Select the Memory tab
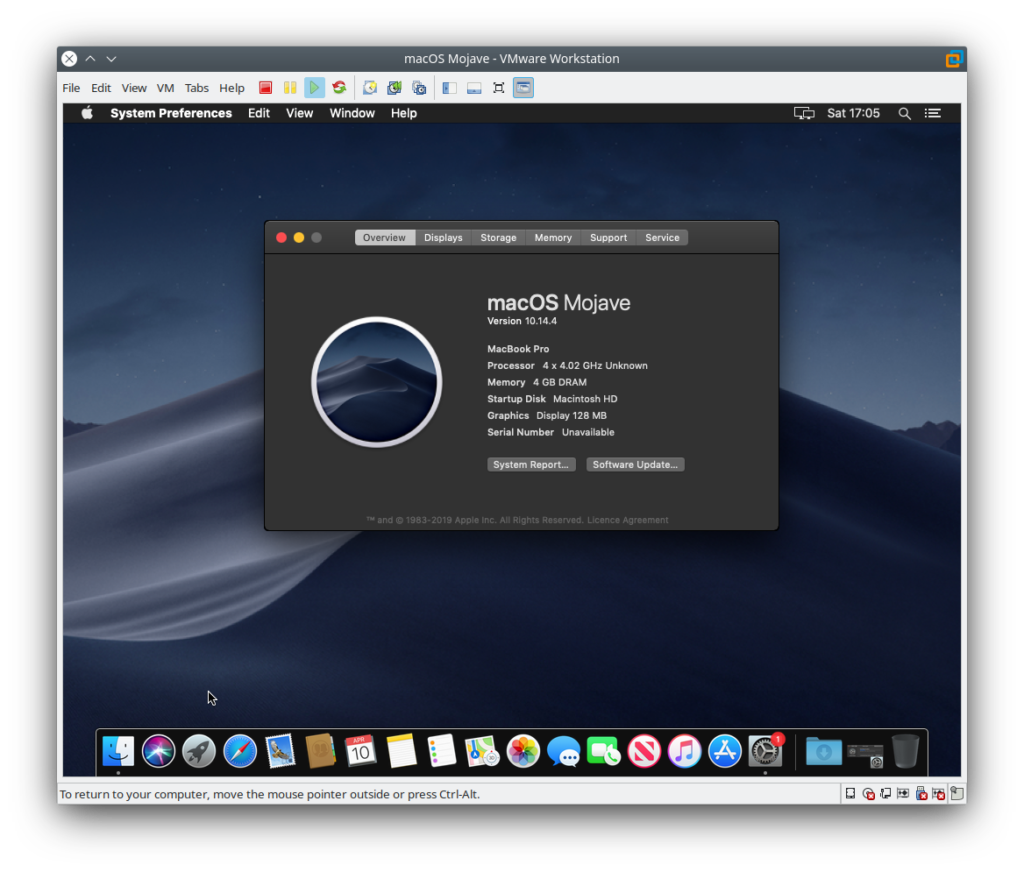Viewport: 1024px width, 872px height. [x=553, y=238]
